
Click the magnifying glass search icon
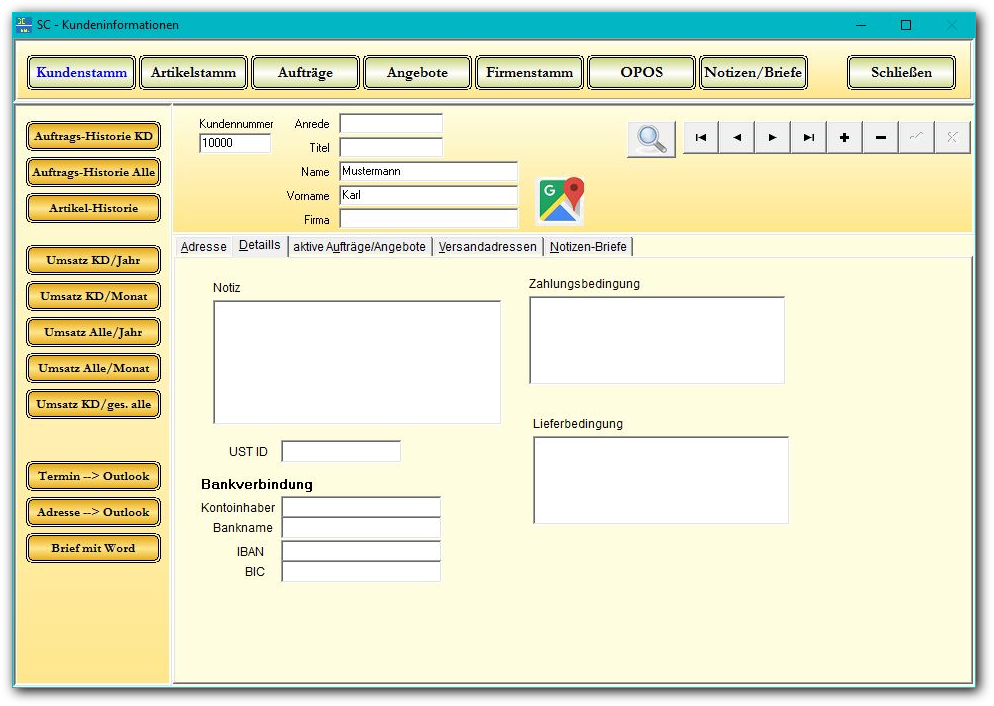point(651,139)
